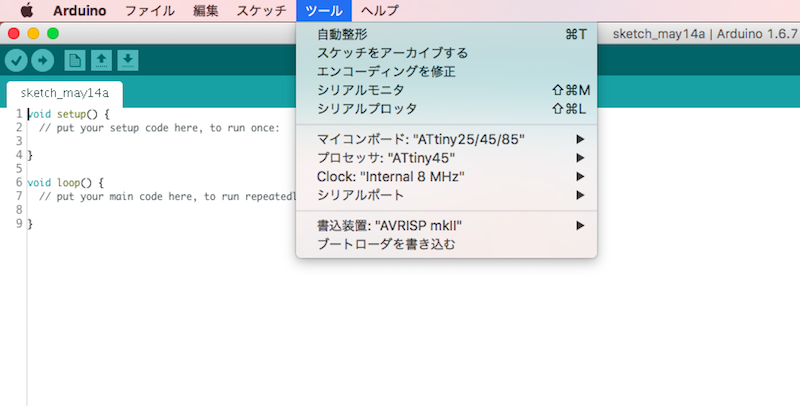Click the closing brace on line 9
The width and height of the screenshot is (800, 406).
[30, 224]
